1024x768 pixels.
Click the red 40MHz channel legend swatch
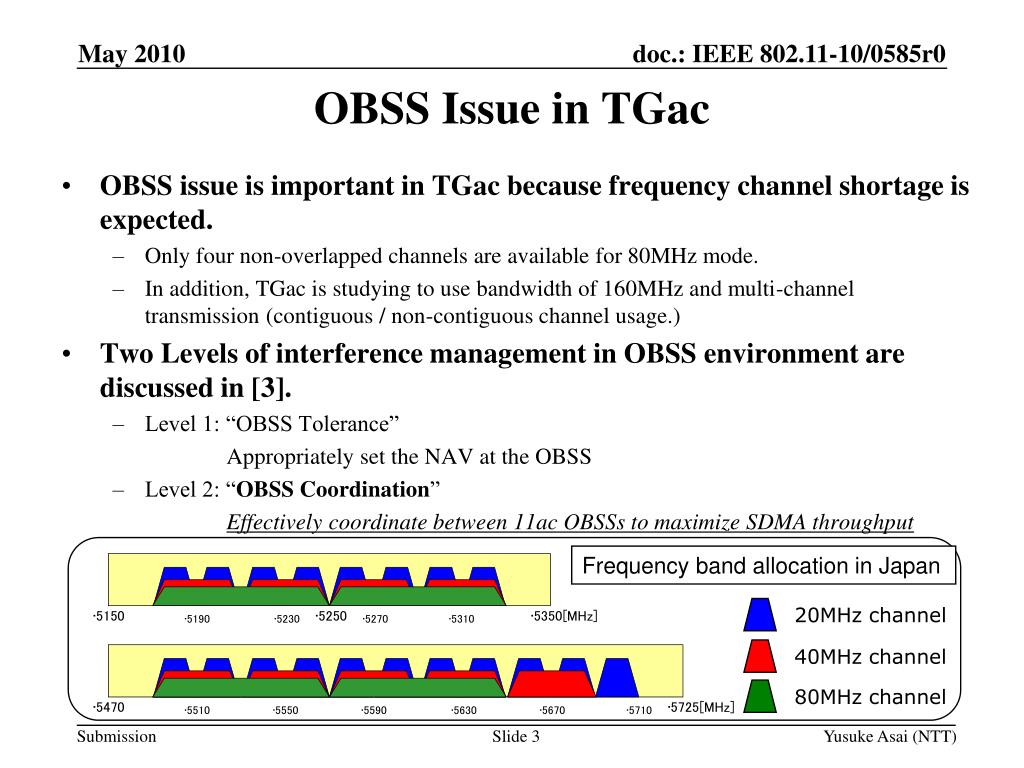tap(760, 656)
